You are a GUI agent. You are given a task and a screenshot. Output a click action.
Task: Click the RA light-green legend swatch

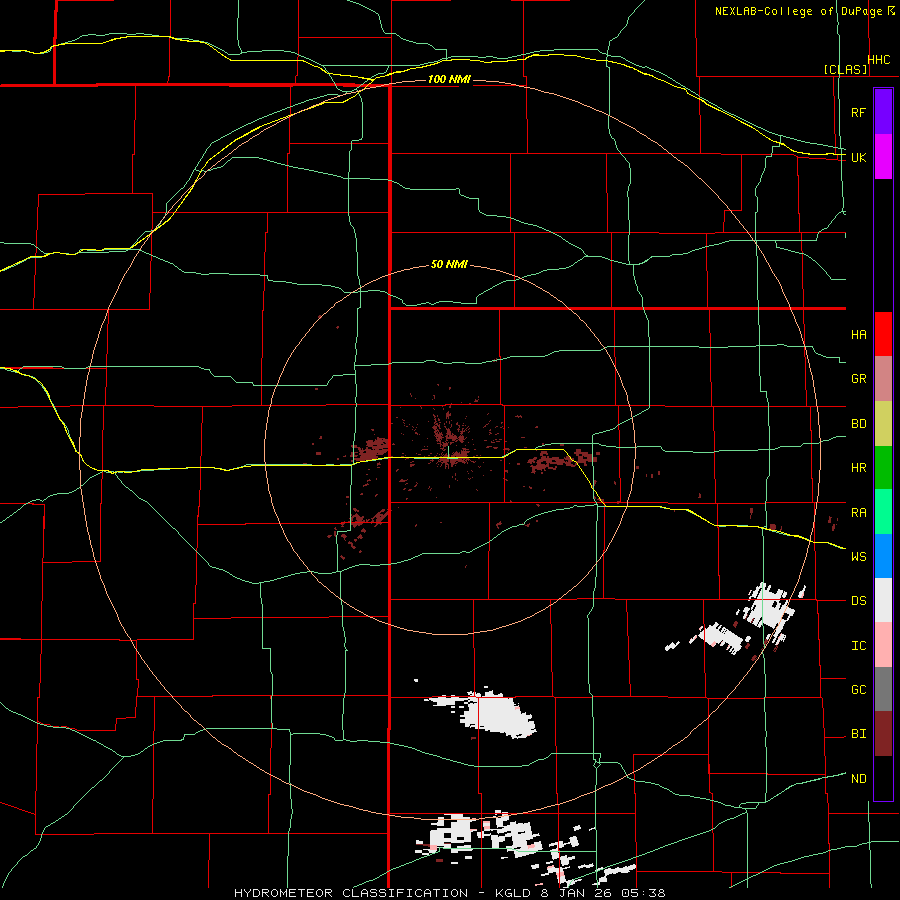pyautogui.click(x=883, y=512)
